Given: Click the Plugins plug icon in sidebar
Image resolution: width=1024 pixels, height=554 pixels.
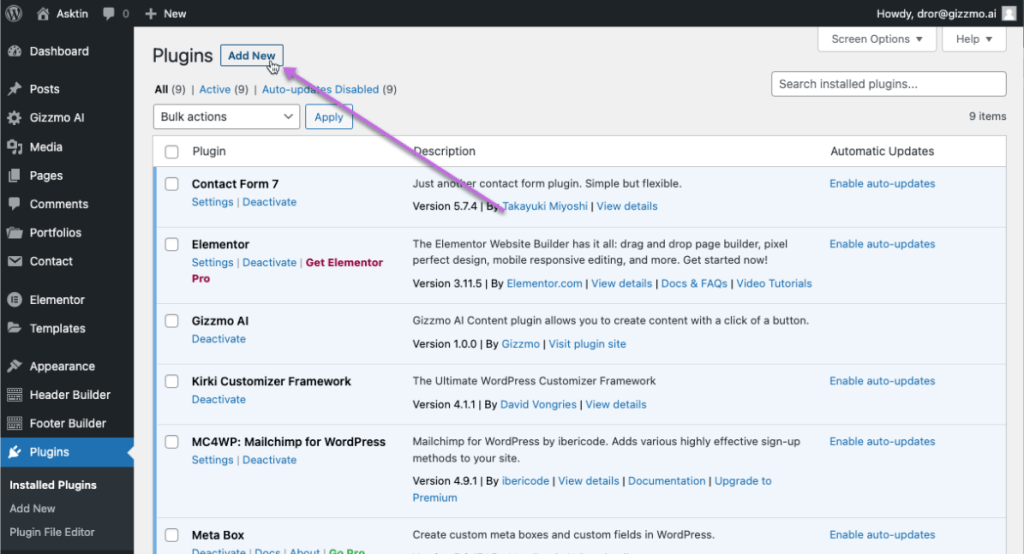Looking at the screenshot, I should pos(14,452).
